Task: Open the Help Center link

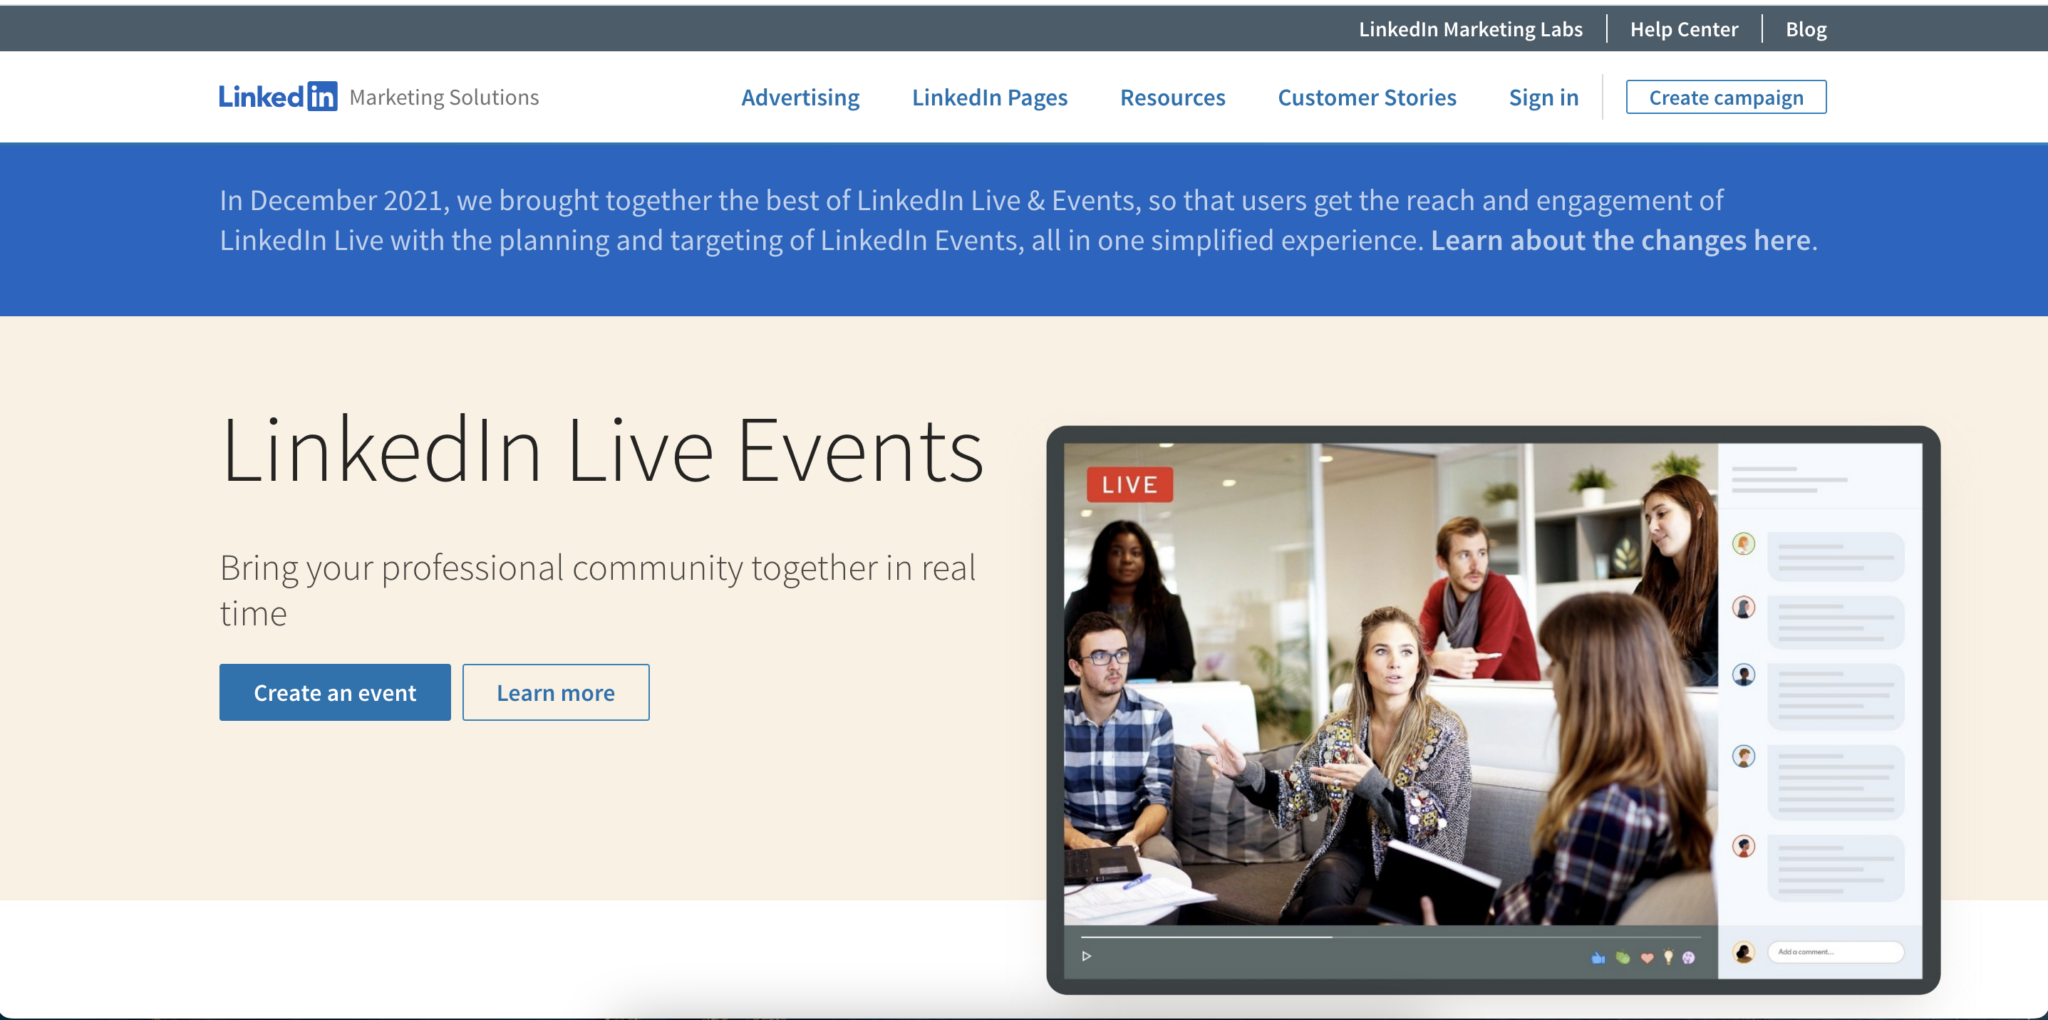Action: coord(1684,30)
